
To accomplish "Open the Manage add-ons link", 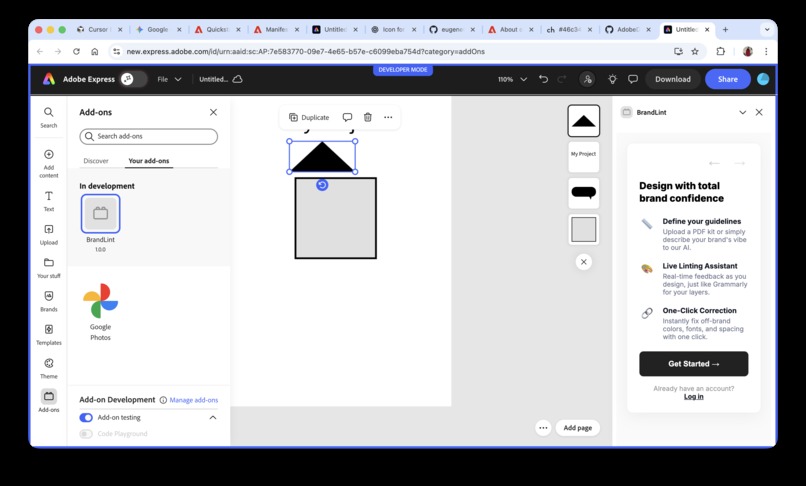I will point(194,400).
